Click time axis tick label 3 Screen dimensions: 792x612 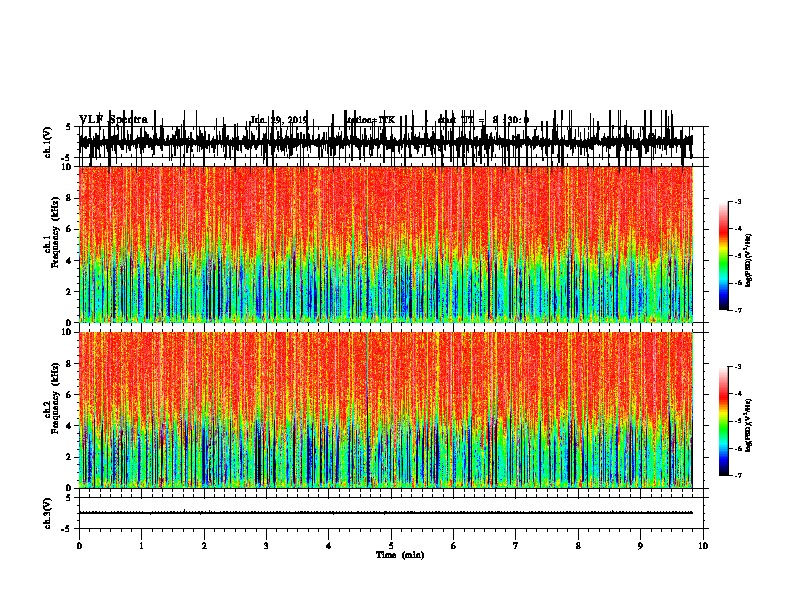click(x=266, y=546)
